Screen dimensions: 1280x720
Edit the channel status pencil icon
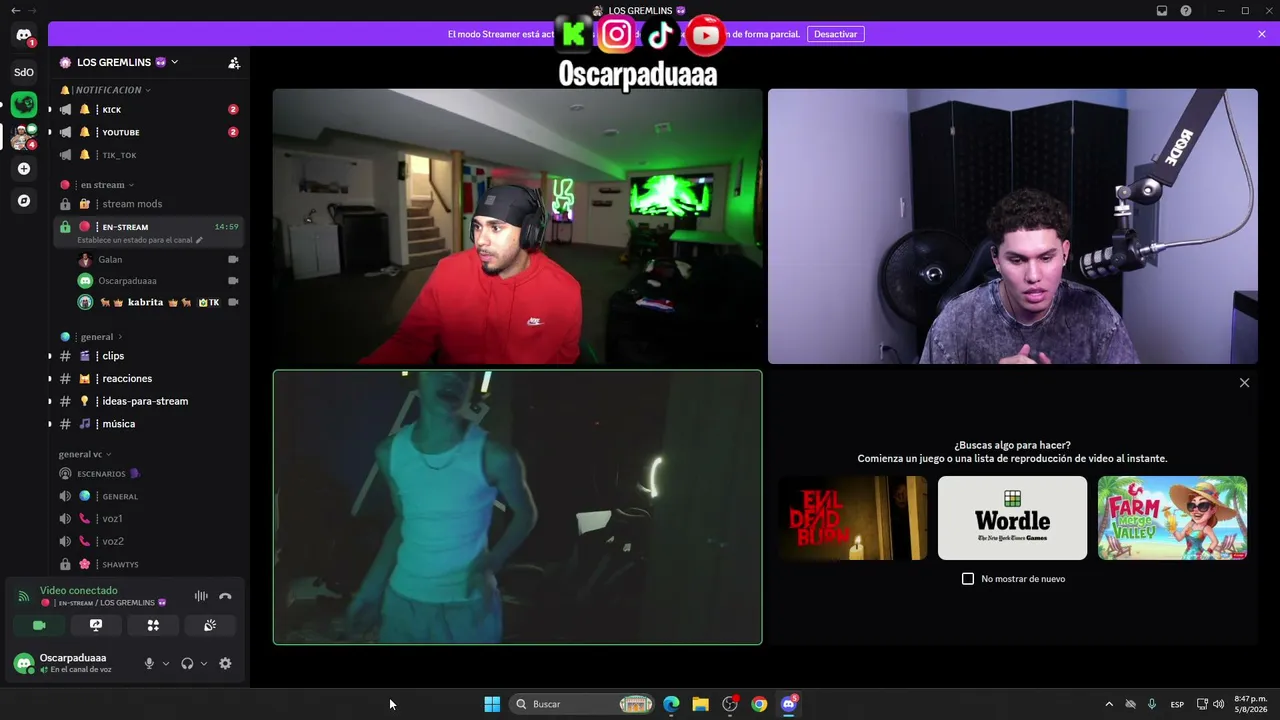pos(199,240)
